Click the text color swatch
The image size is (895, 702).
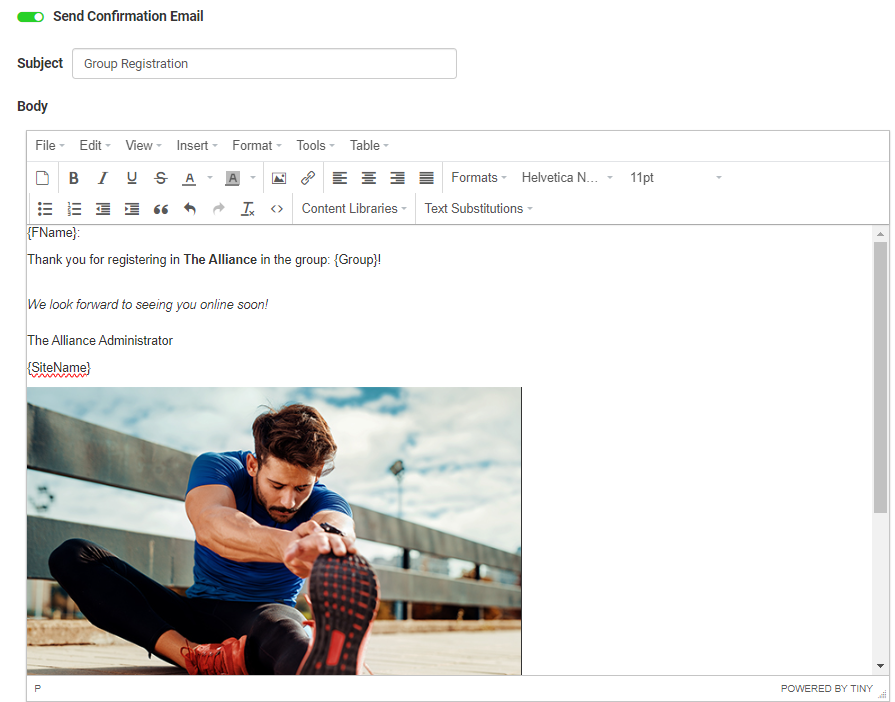coord(189,178)
